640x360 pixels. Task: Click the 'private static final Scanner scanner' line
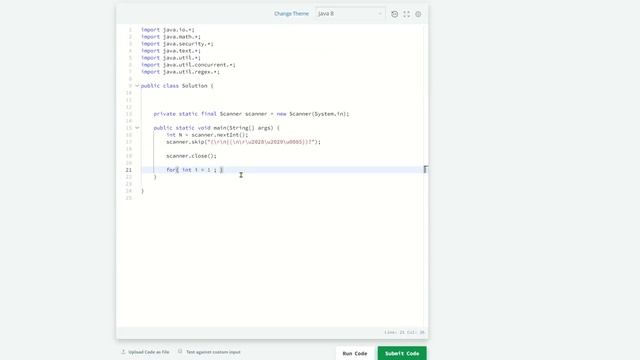tap(251, 114)
